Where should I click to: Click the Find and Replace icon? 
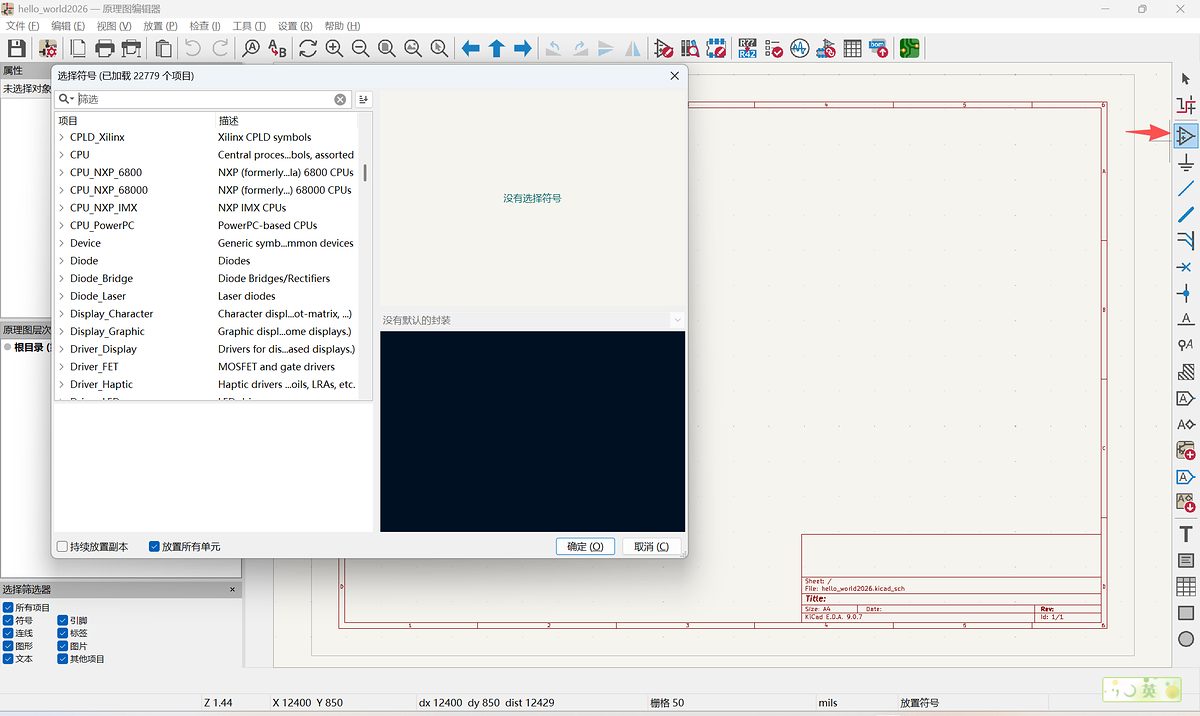click(277, 48)
